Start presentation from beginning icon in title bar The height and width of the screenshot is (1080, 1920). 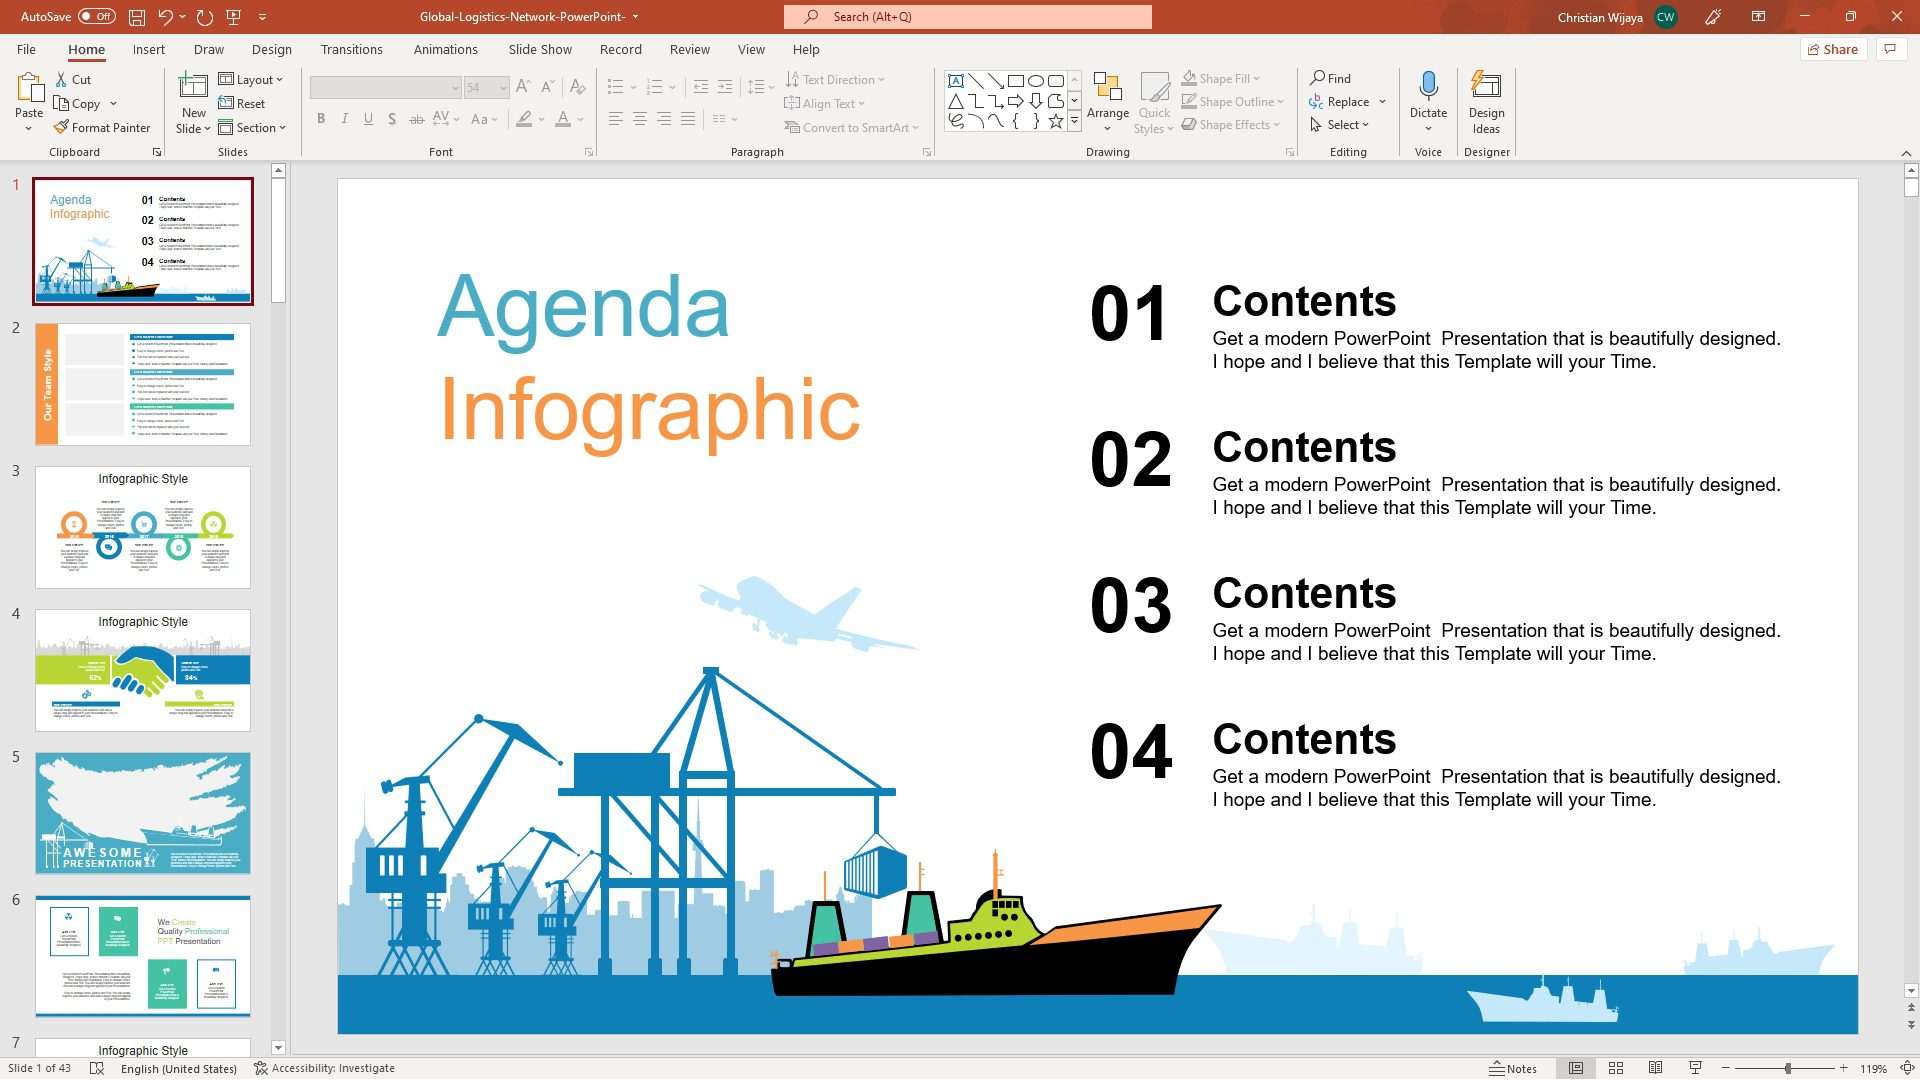(234, 17)
